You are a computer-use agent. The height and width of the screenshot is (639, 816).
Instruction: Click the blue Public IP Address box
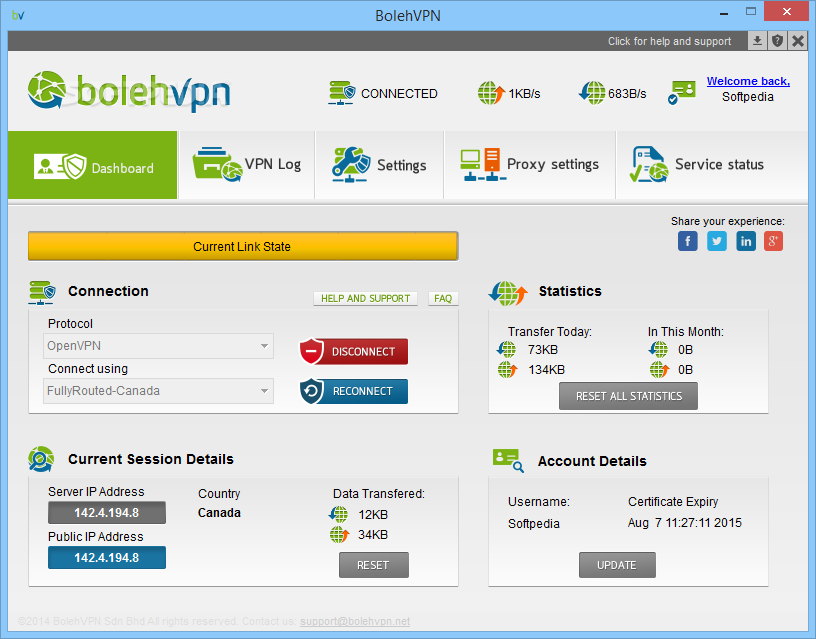coord(107,557)
